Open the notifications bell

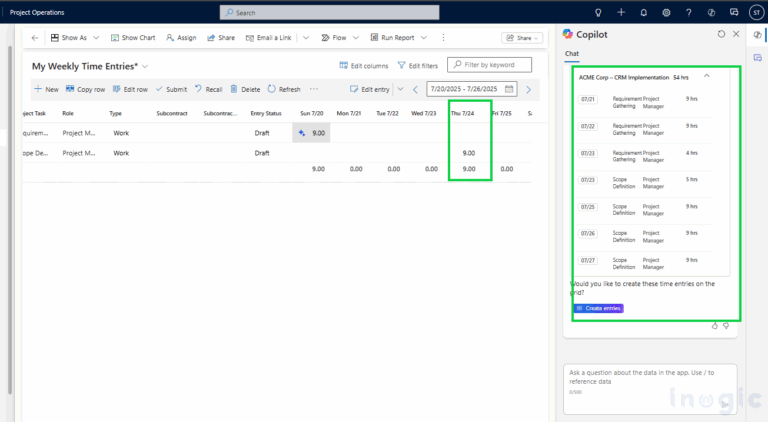pos(644,13)
